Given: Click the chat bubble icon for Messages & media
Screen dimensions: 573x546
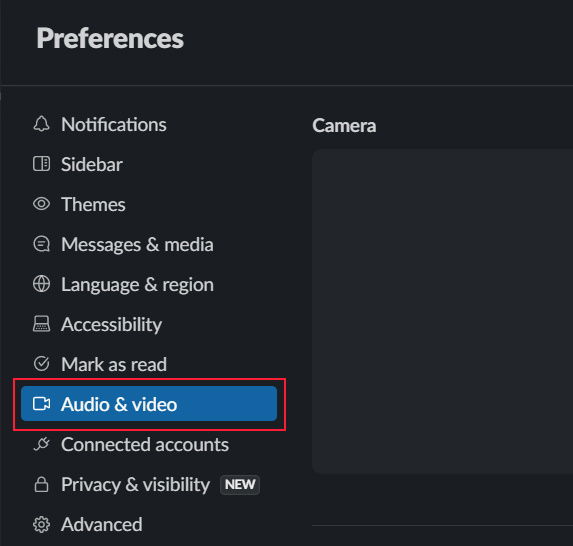Looking at the screenshot, I should pyautogui.click(x=41, y=244).
